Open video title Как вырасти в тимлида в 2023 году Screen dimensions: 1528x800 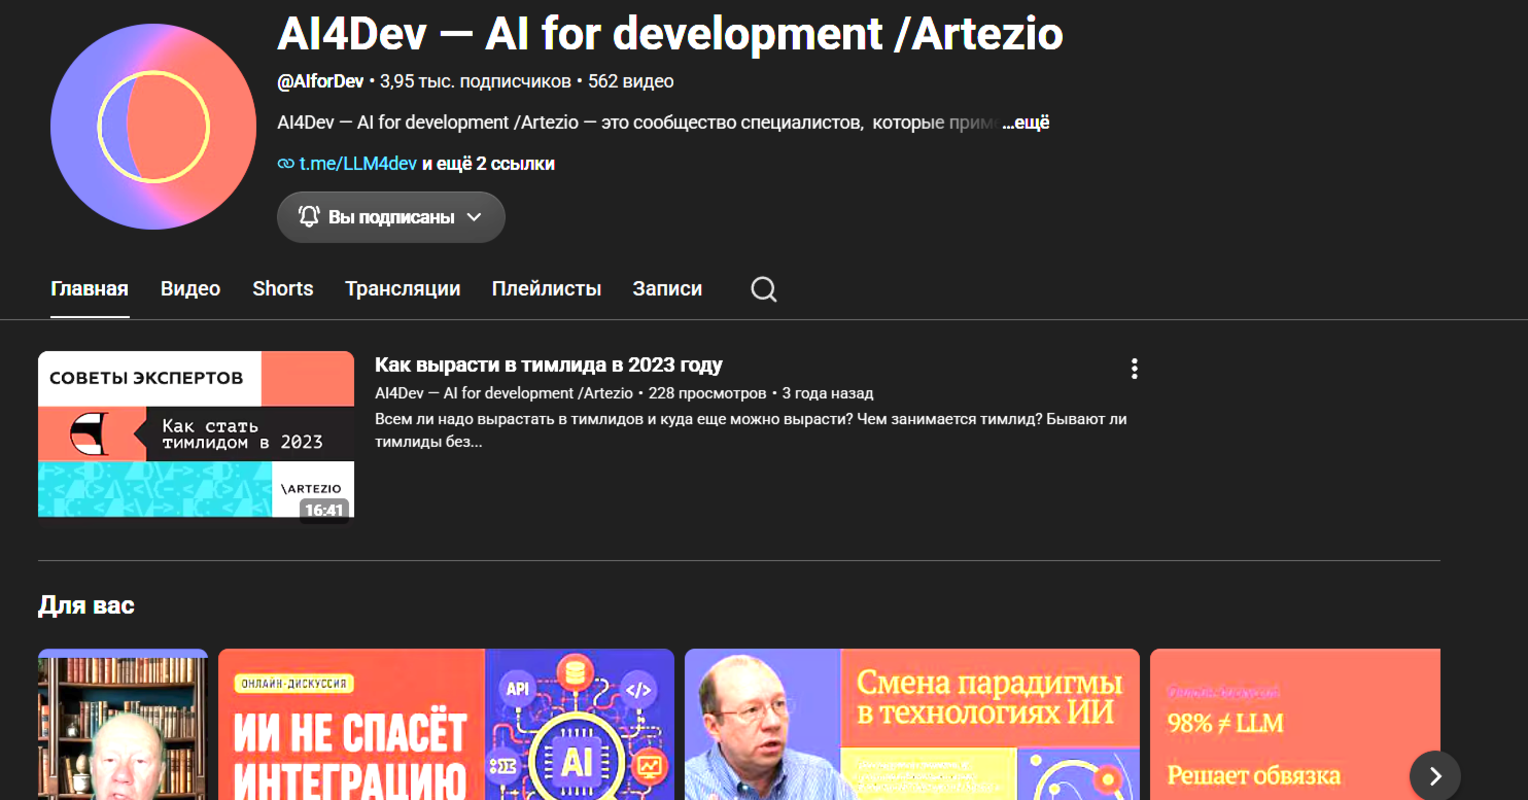tap(549, 365)
